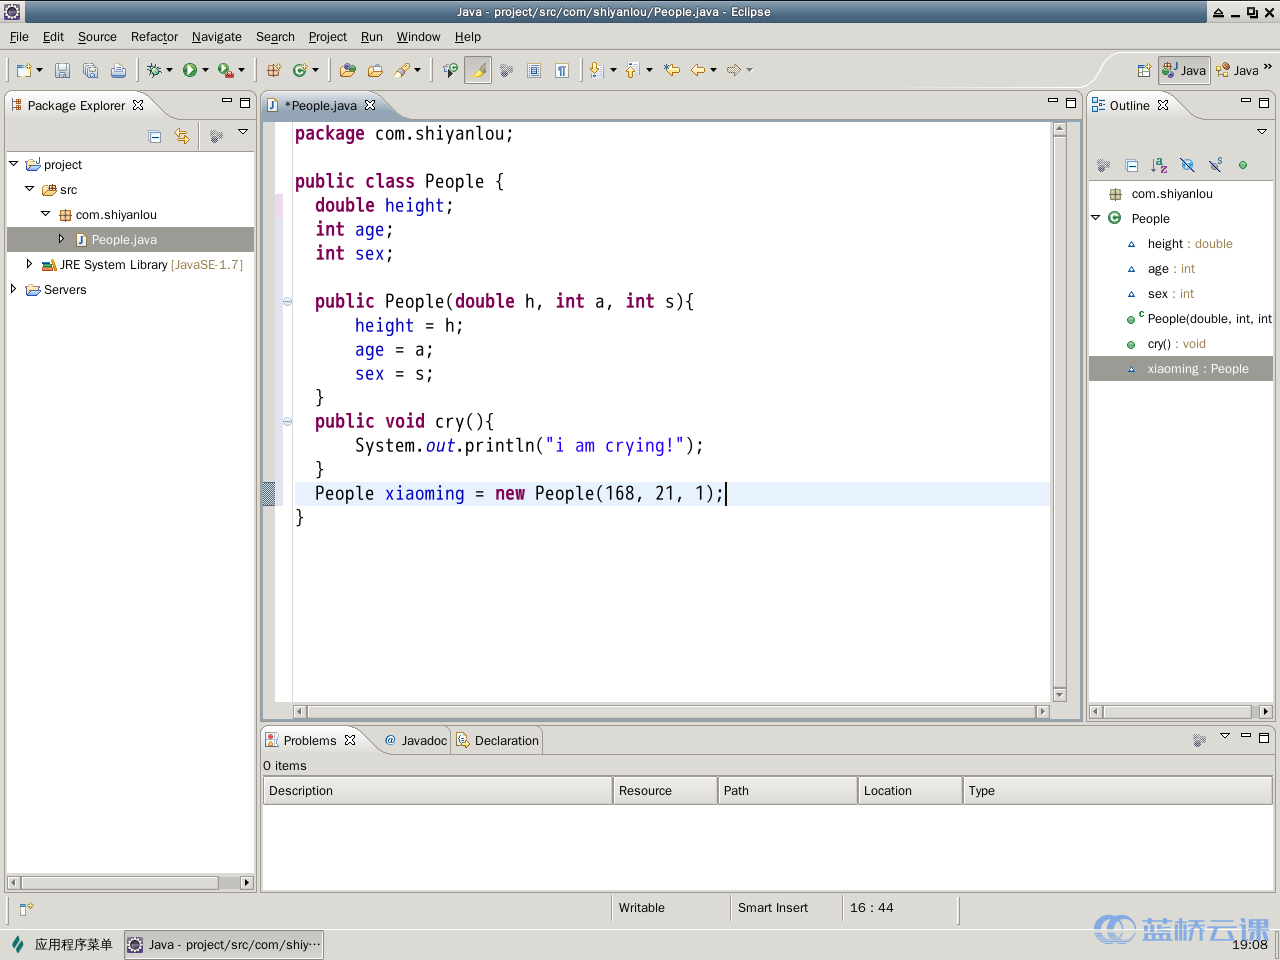Expand the JRE System Library node
The image size is (1280, 960).
[x=29, y=264]
